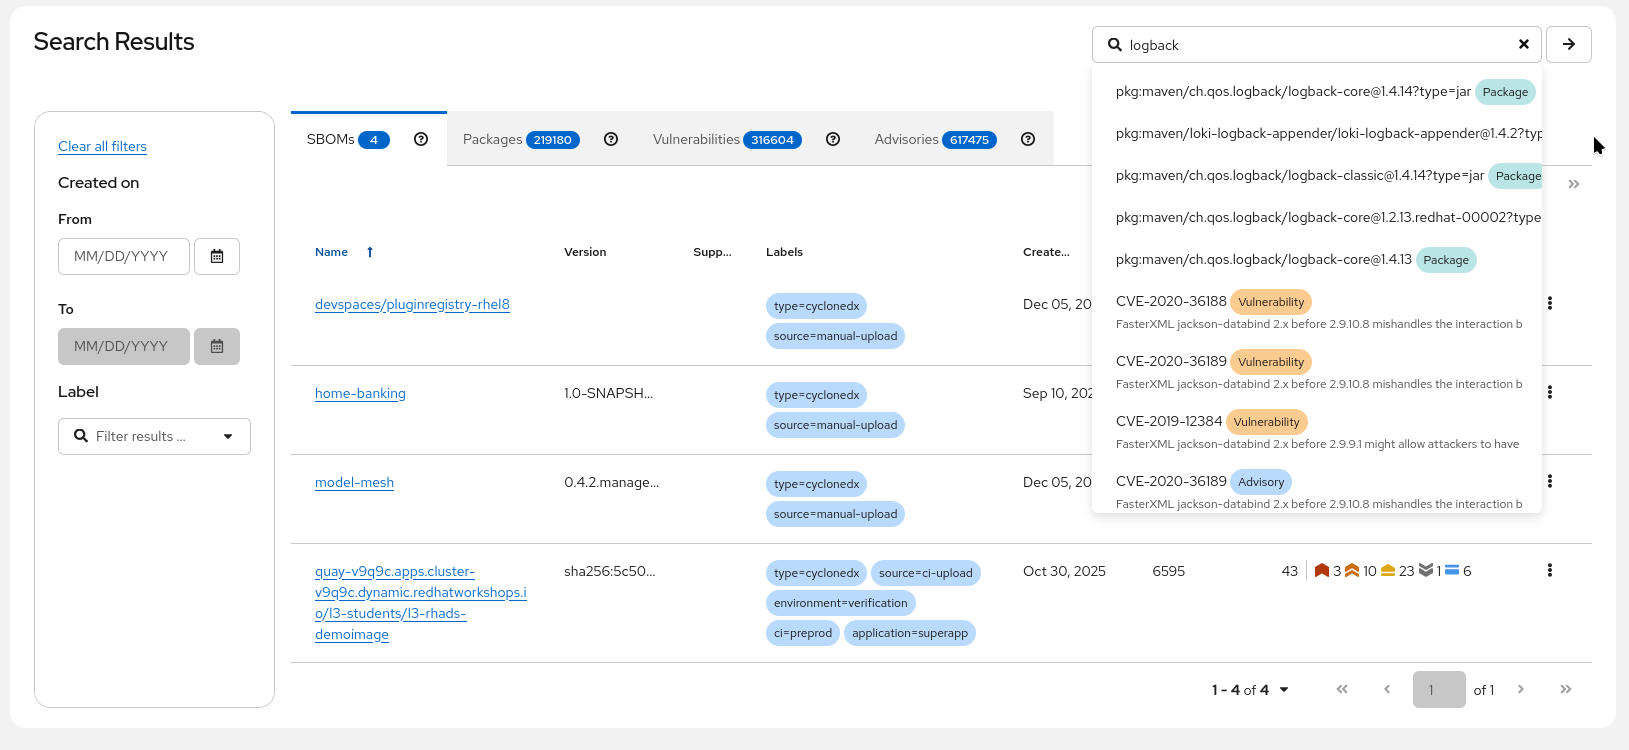This screenshot has height=750, width=1629.
Task: Sort by Name column arrow
Action: (370, 252)
